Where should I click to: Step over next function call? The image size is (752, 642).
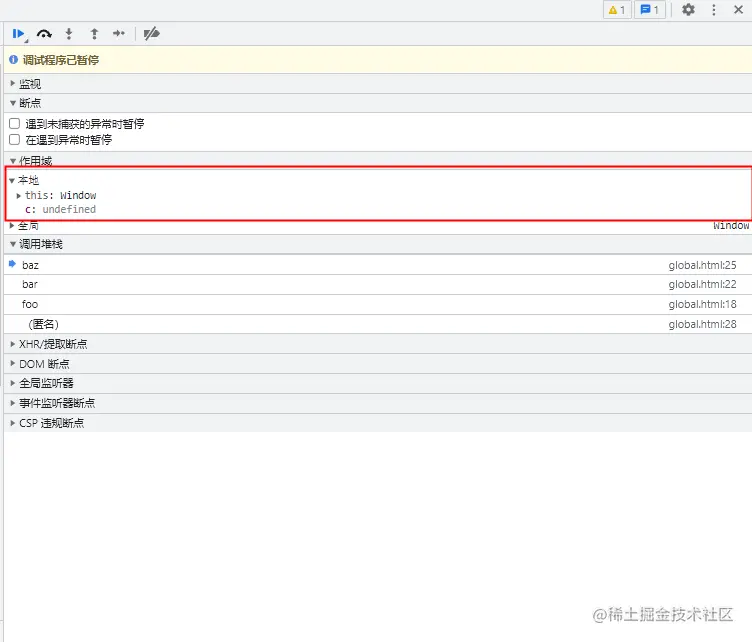tap(44, 34)
